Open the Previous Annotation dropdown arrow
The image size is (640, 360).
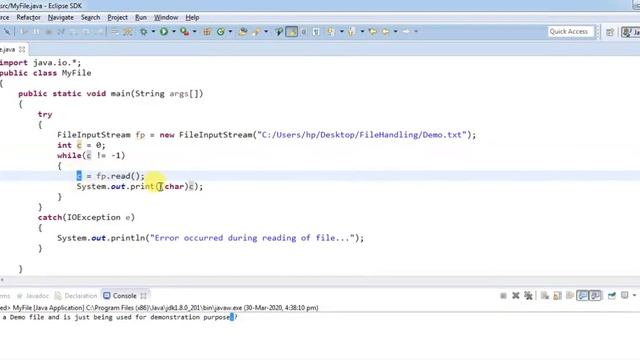click(x=362, y=31)
